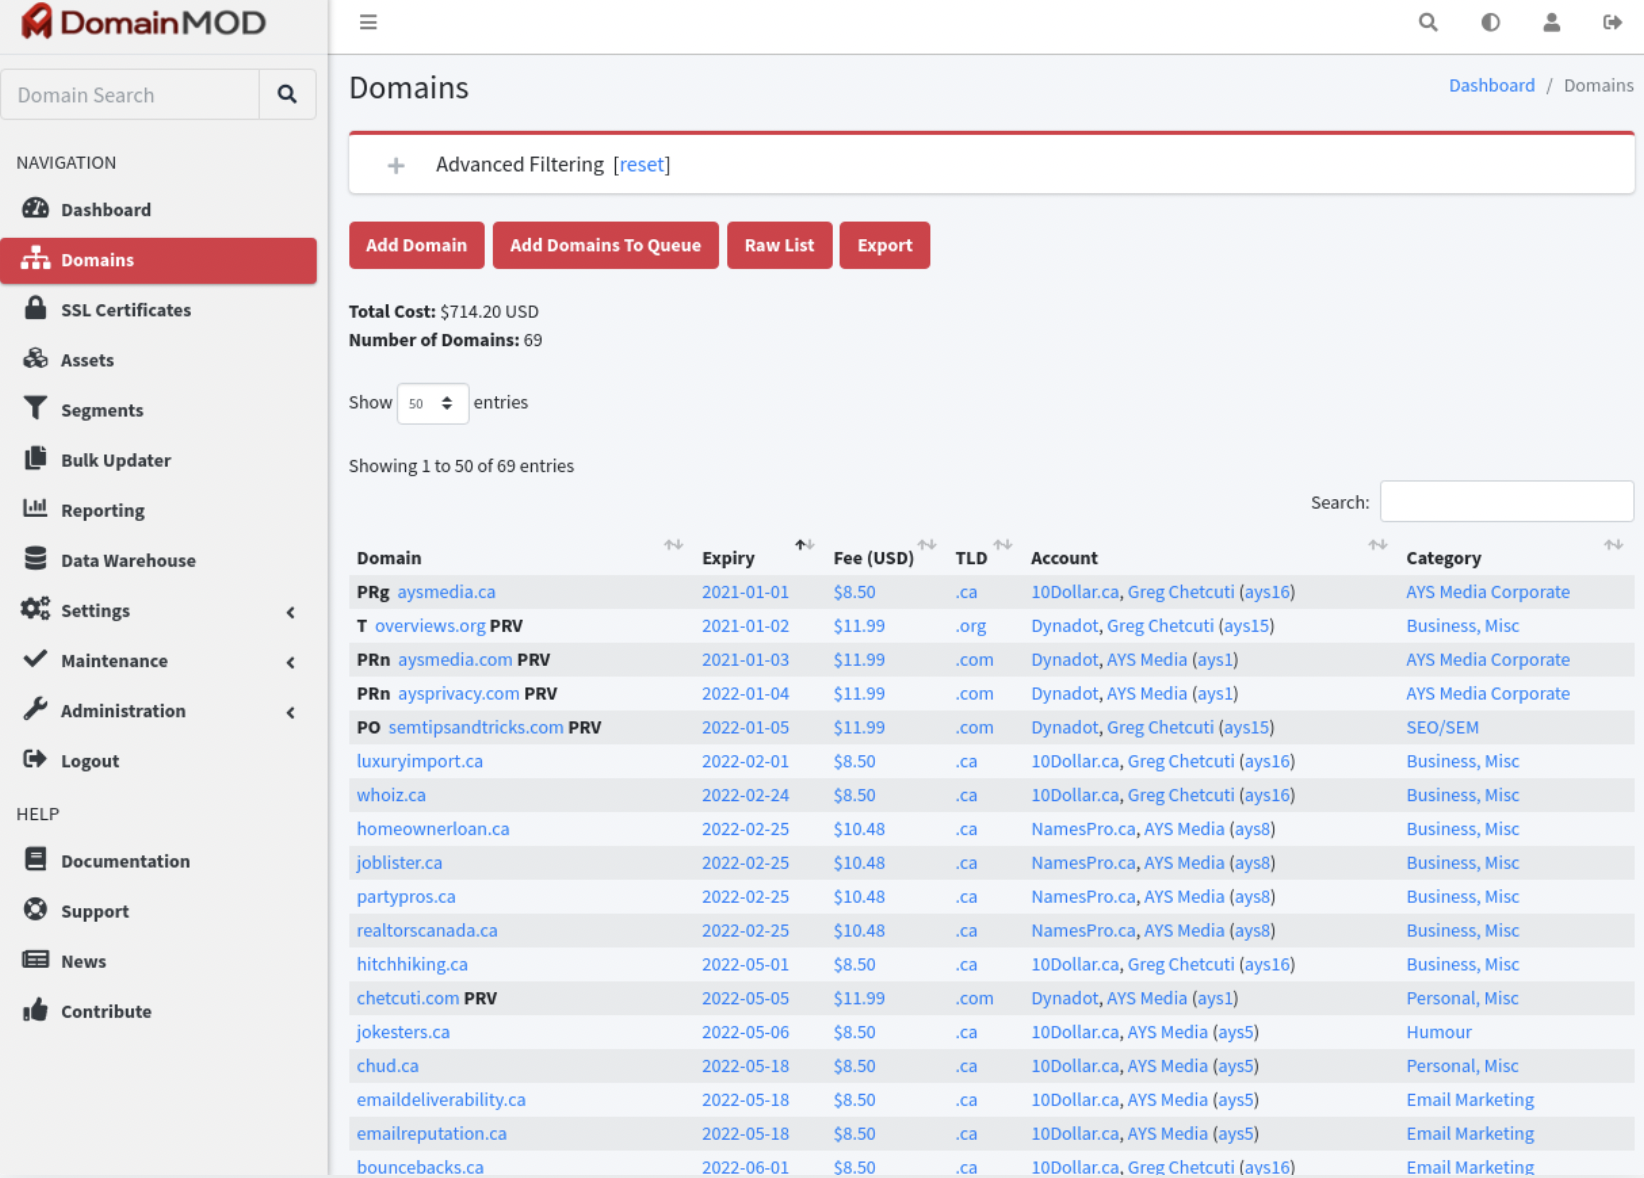Open the Dashboard section in the sidebar
Viewport: 1644px width, 1178px height.
106,209
